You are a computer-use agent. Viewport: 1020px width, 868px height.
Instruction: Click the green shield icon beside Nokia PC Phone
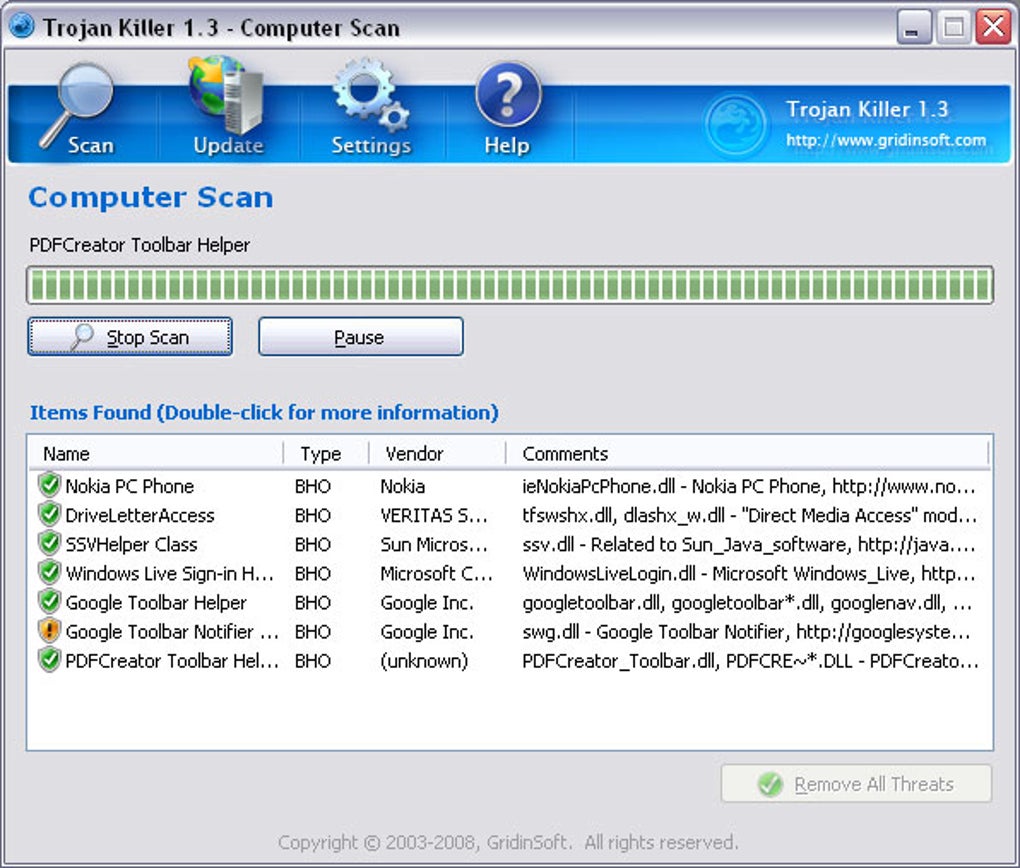click(49, 485)
